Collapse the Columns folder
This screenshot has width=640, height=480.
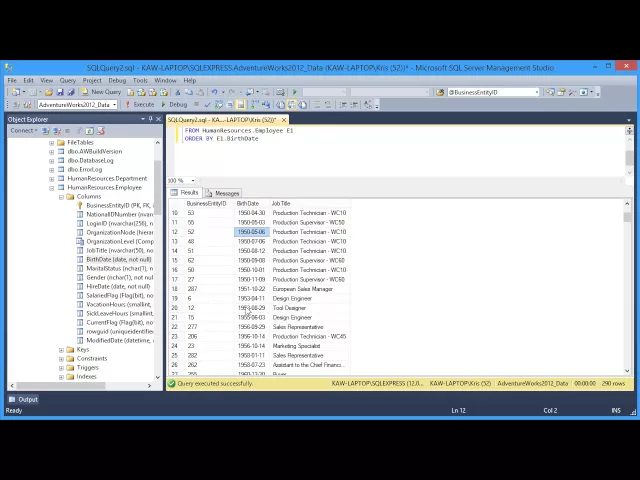coord(61,197)
